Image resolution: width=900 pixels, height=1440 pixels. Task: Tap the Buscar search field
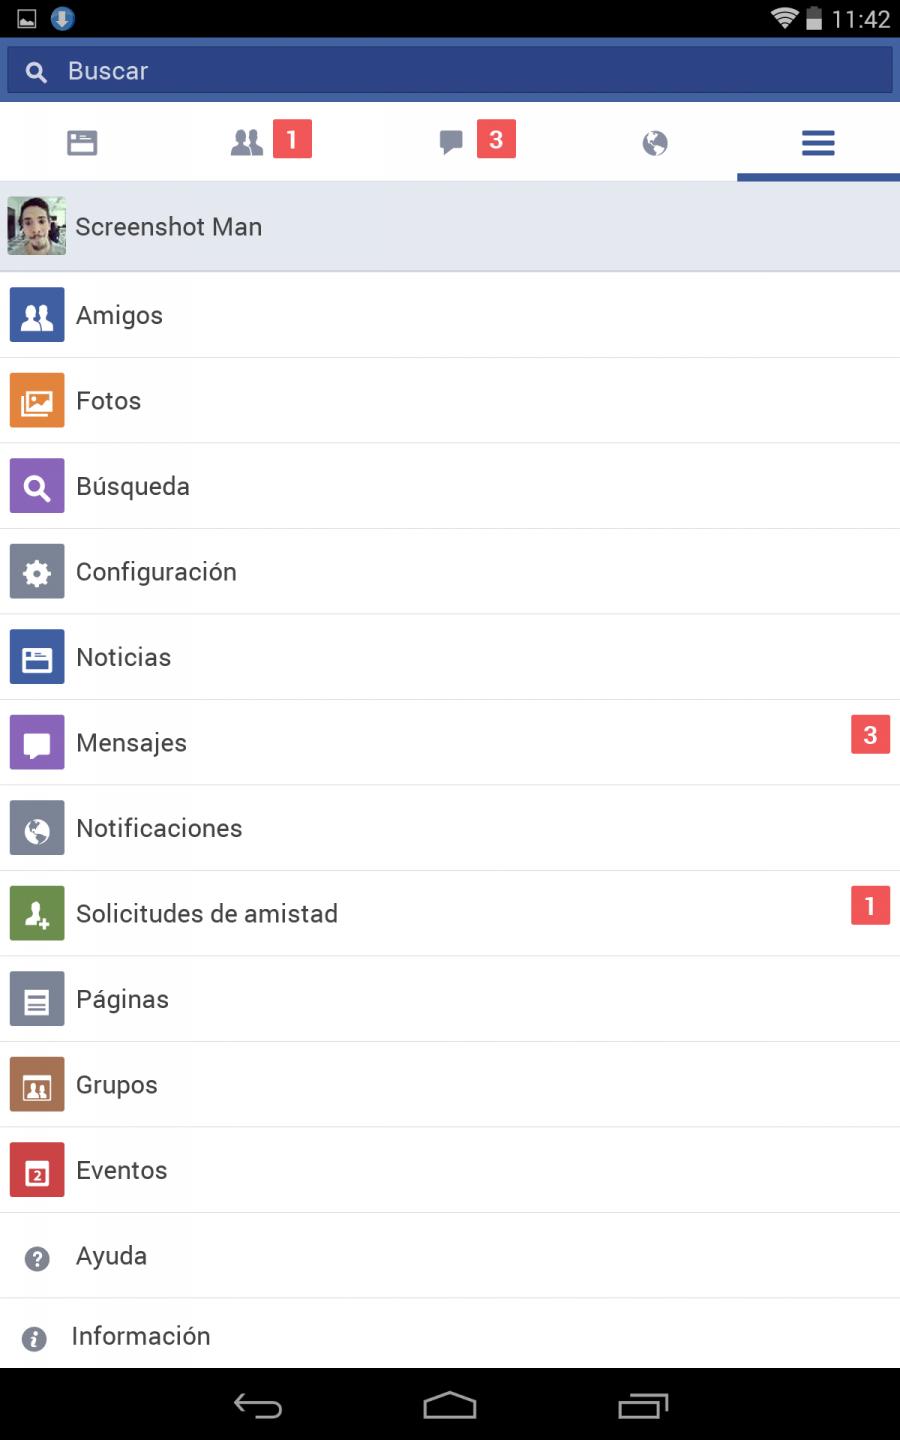tap(450, 71)
